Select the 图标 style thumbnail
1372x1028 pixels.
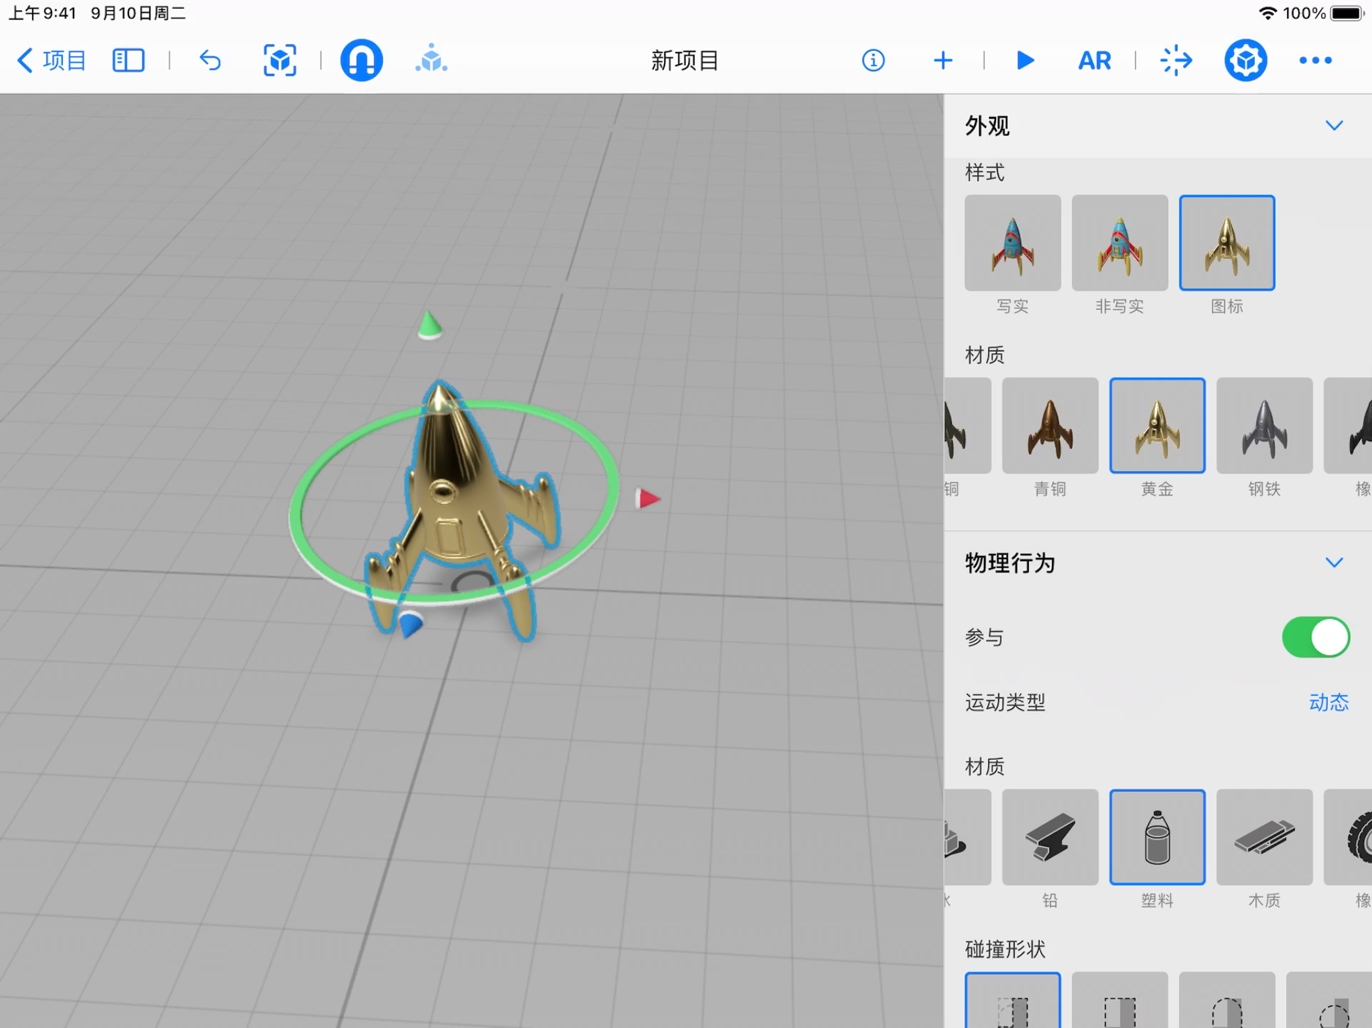point(1227,243)
